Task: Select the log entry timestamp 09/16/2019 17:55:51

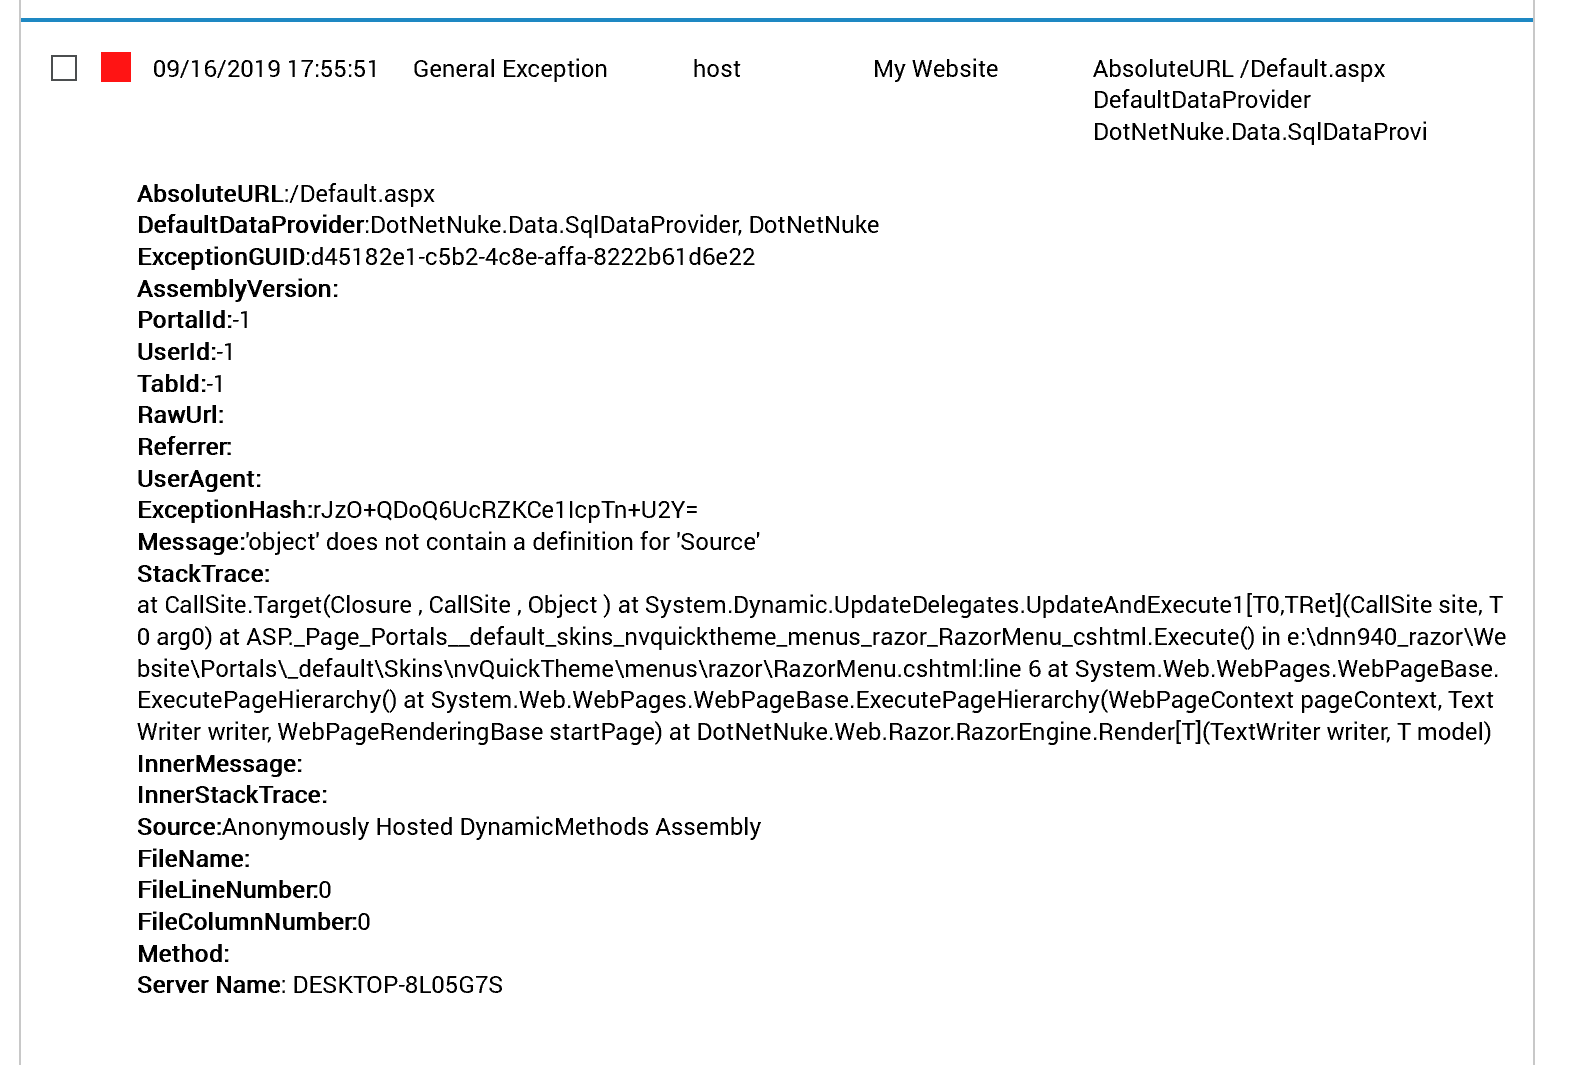Action: click(264, 69)
